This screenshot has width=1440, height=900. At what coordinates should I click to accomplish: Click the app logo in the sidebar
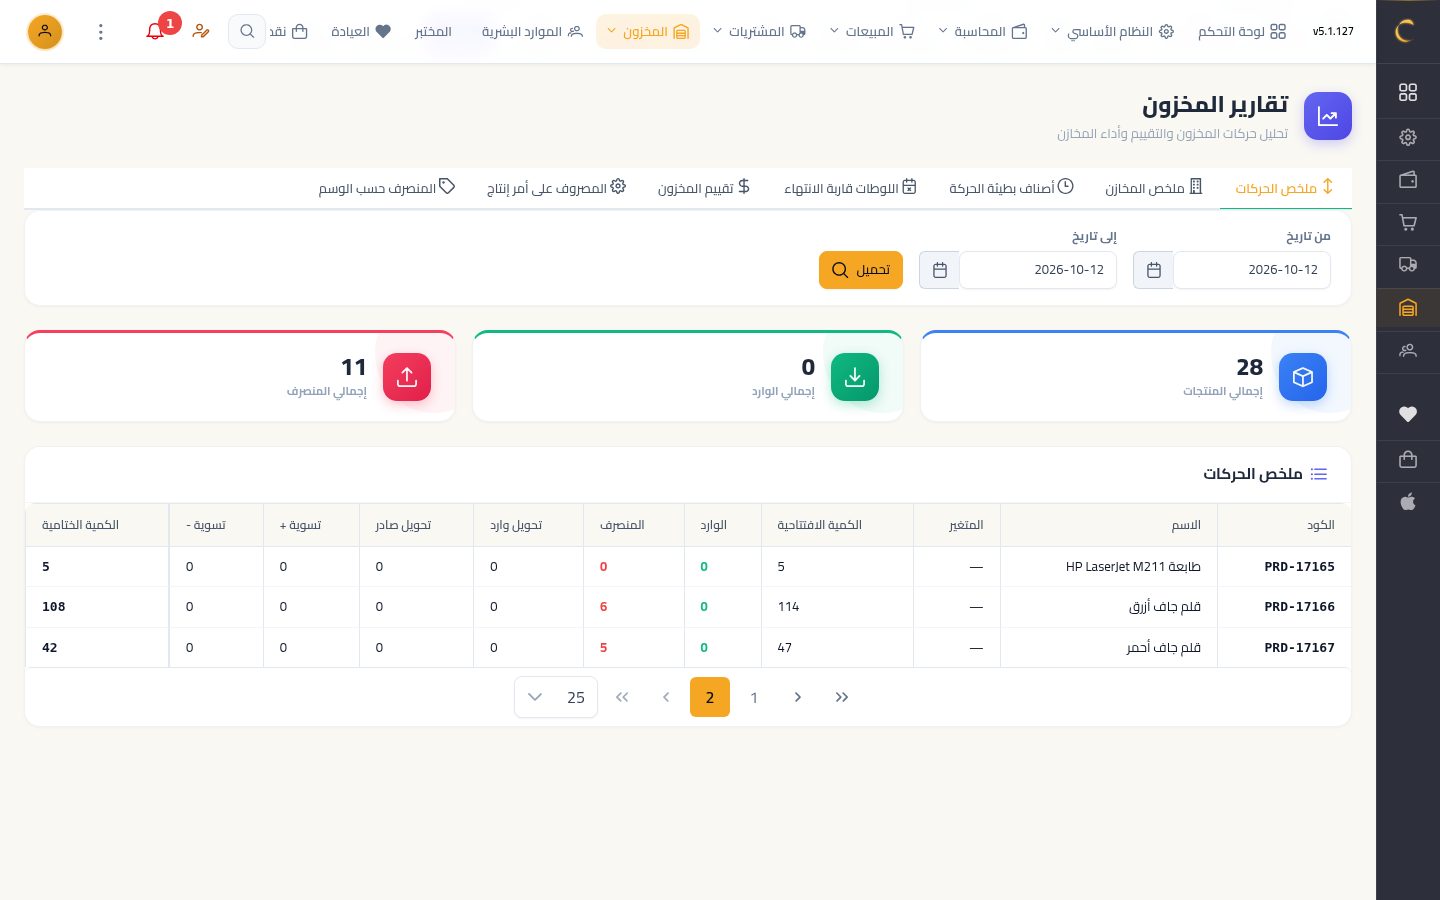1407,31
